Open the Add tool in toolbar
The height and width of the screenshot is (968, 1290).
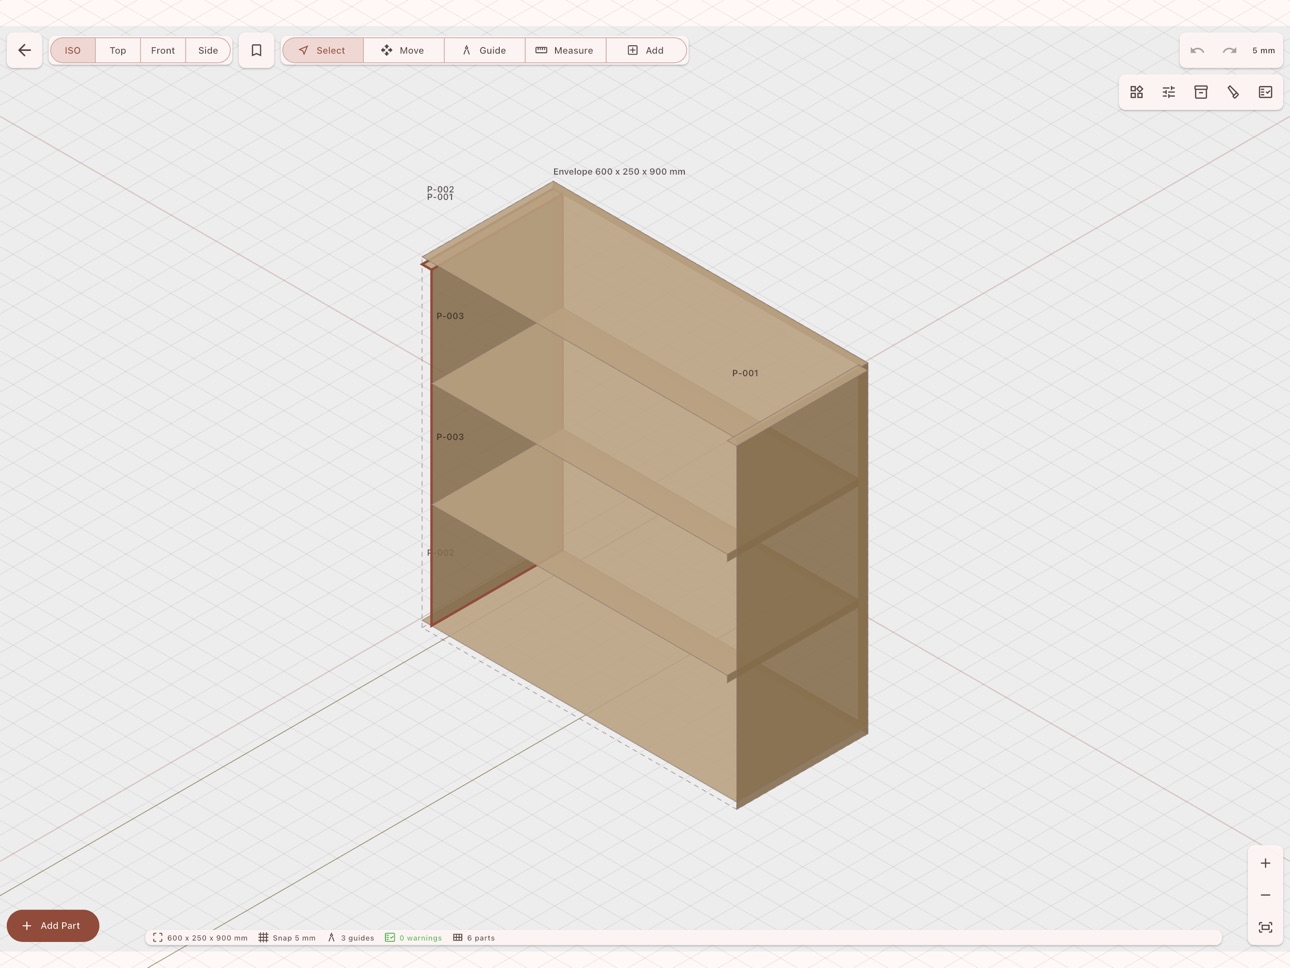point(646,50)
